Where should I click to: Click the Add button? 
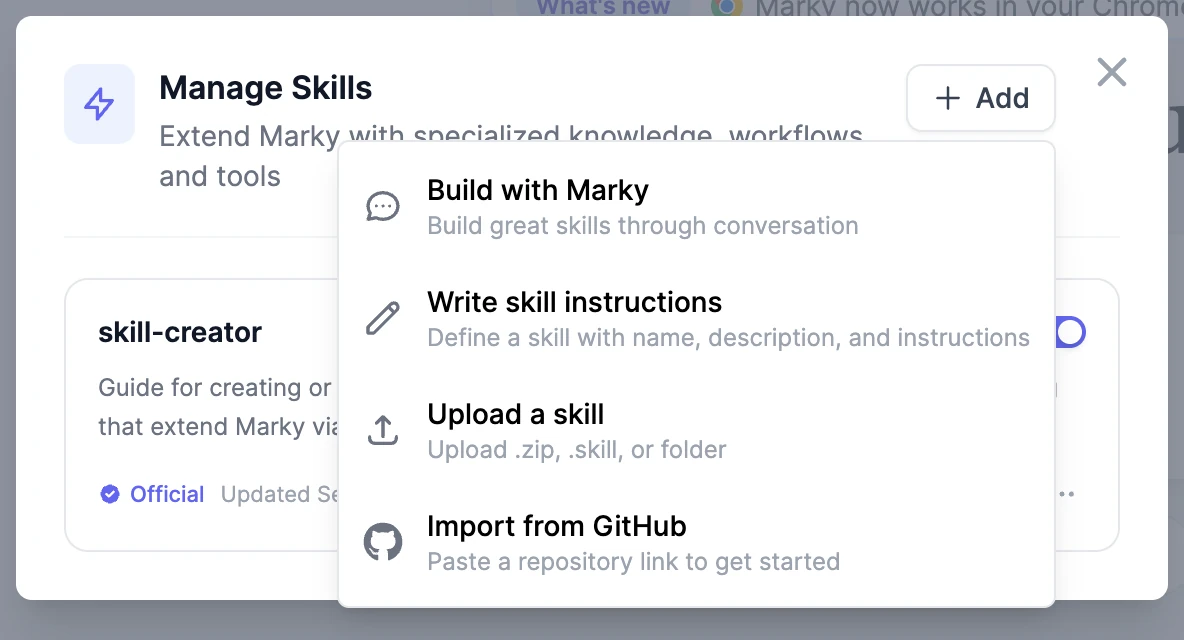pyautogui.click(x=980, y=98)
